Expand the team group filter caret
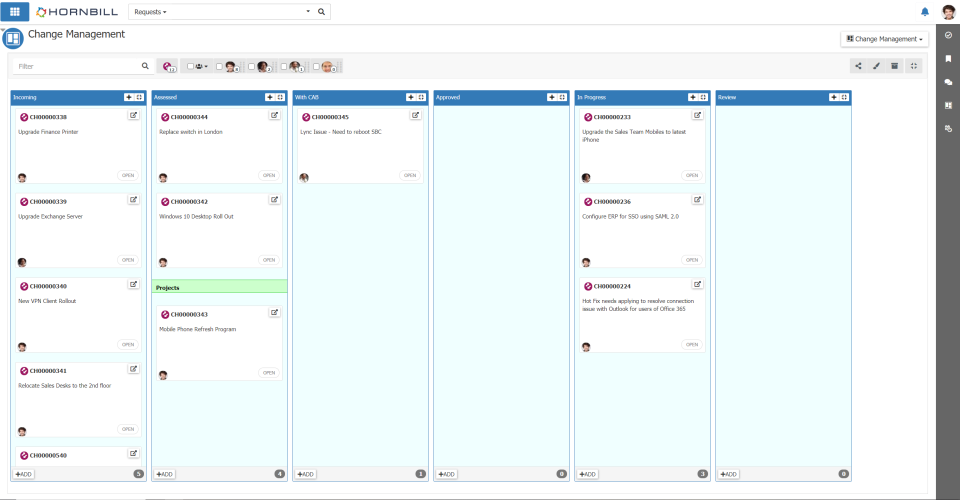The image size is (960, 500). [206, 67]
